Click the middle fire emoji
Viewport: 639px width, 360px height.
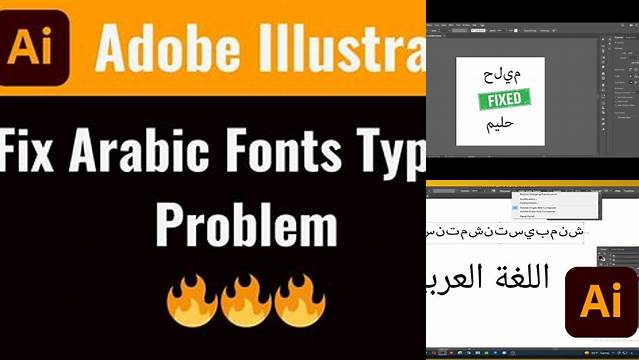click(x=246, y=301)
